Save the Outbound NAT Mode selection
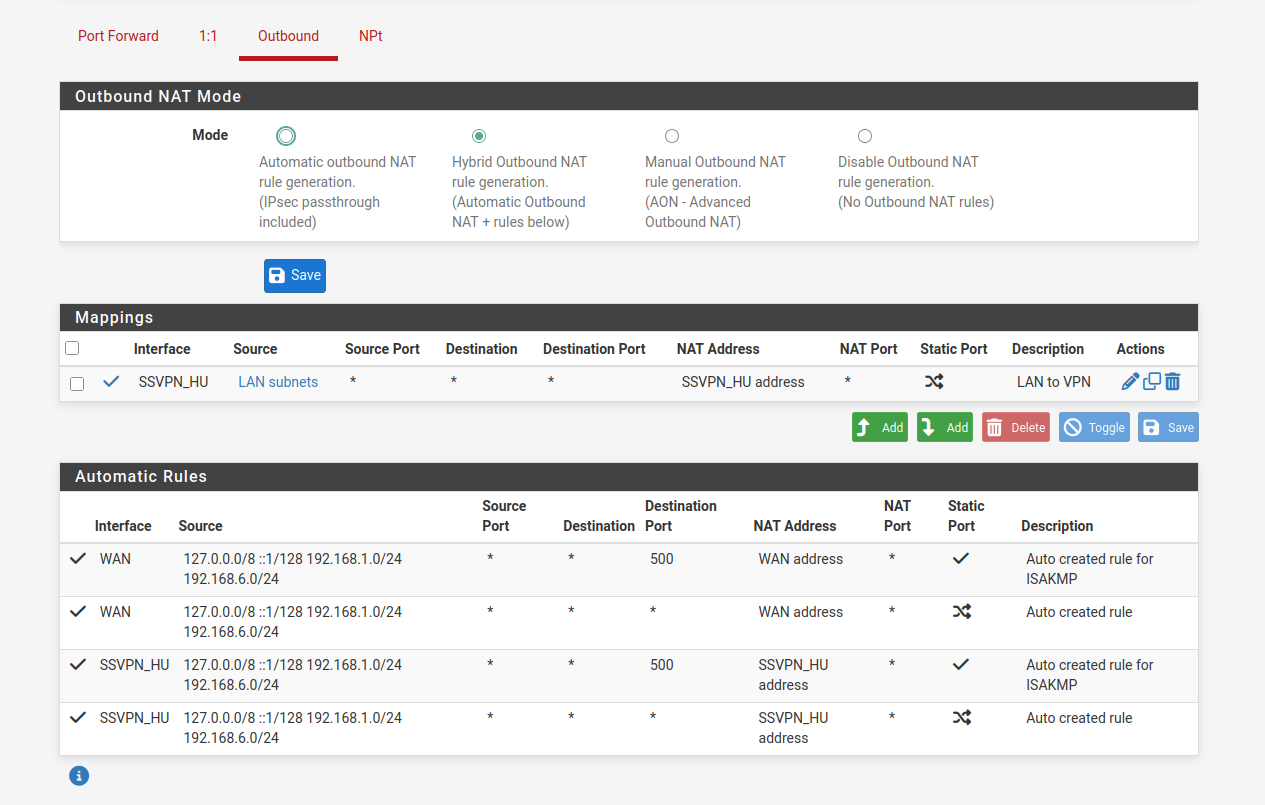The height and width of the screenshot is (805, 1265). [x=295, y=276]
